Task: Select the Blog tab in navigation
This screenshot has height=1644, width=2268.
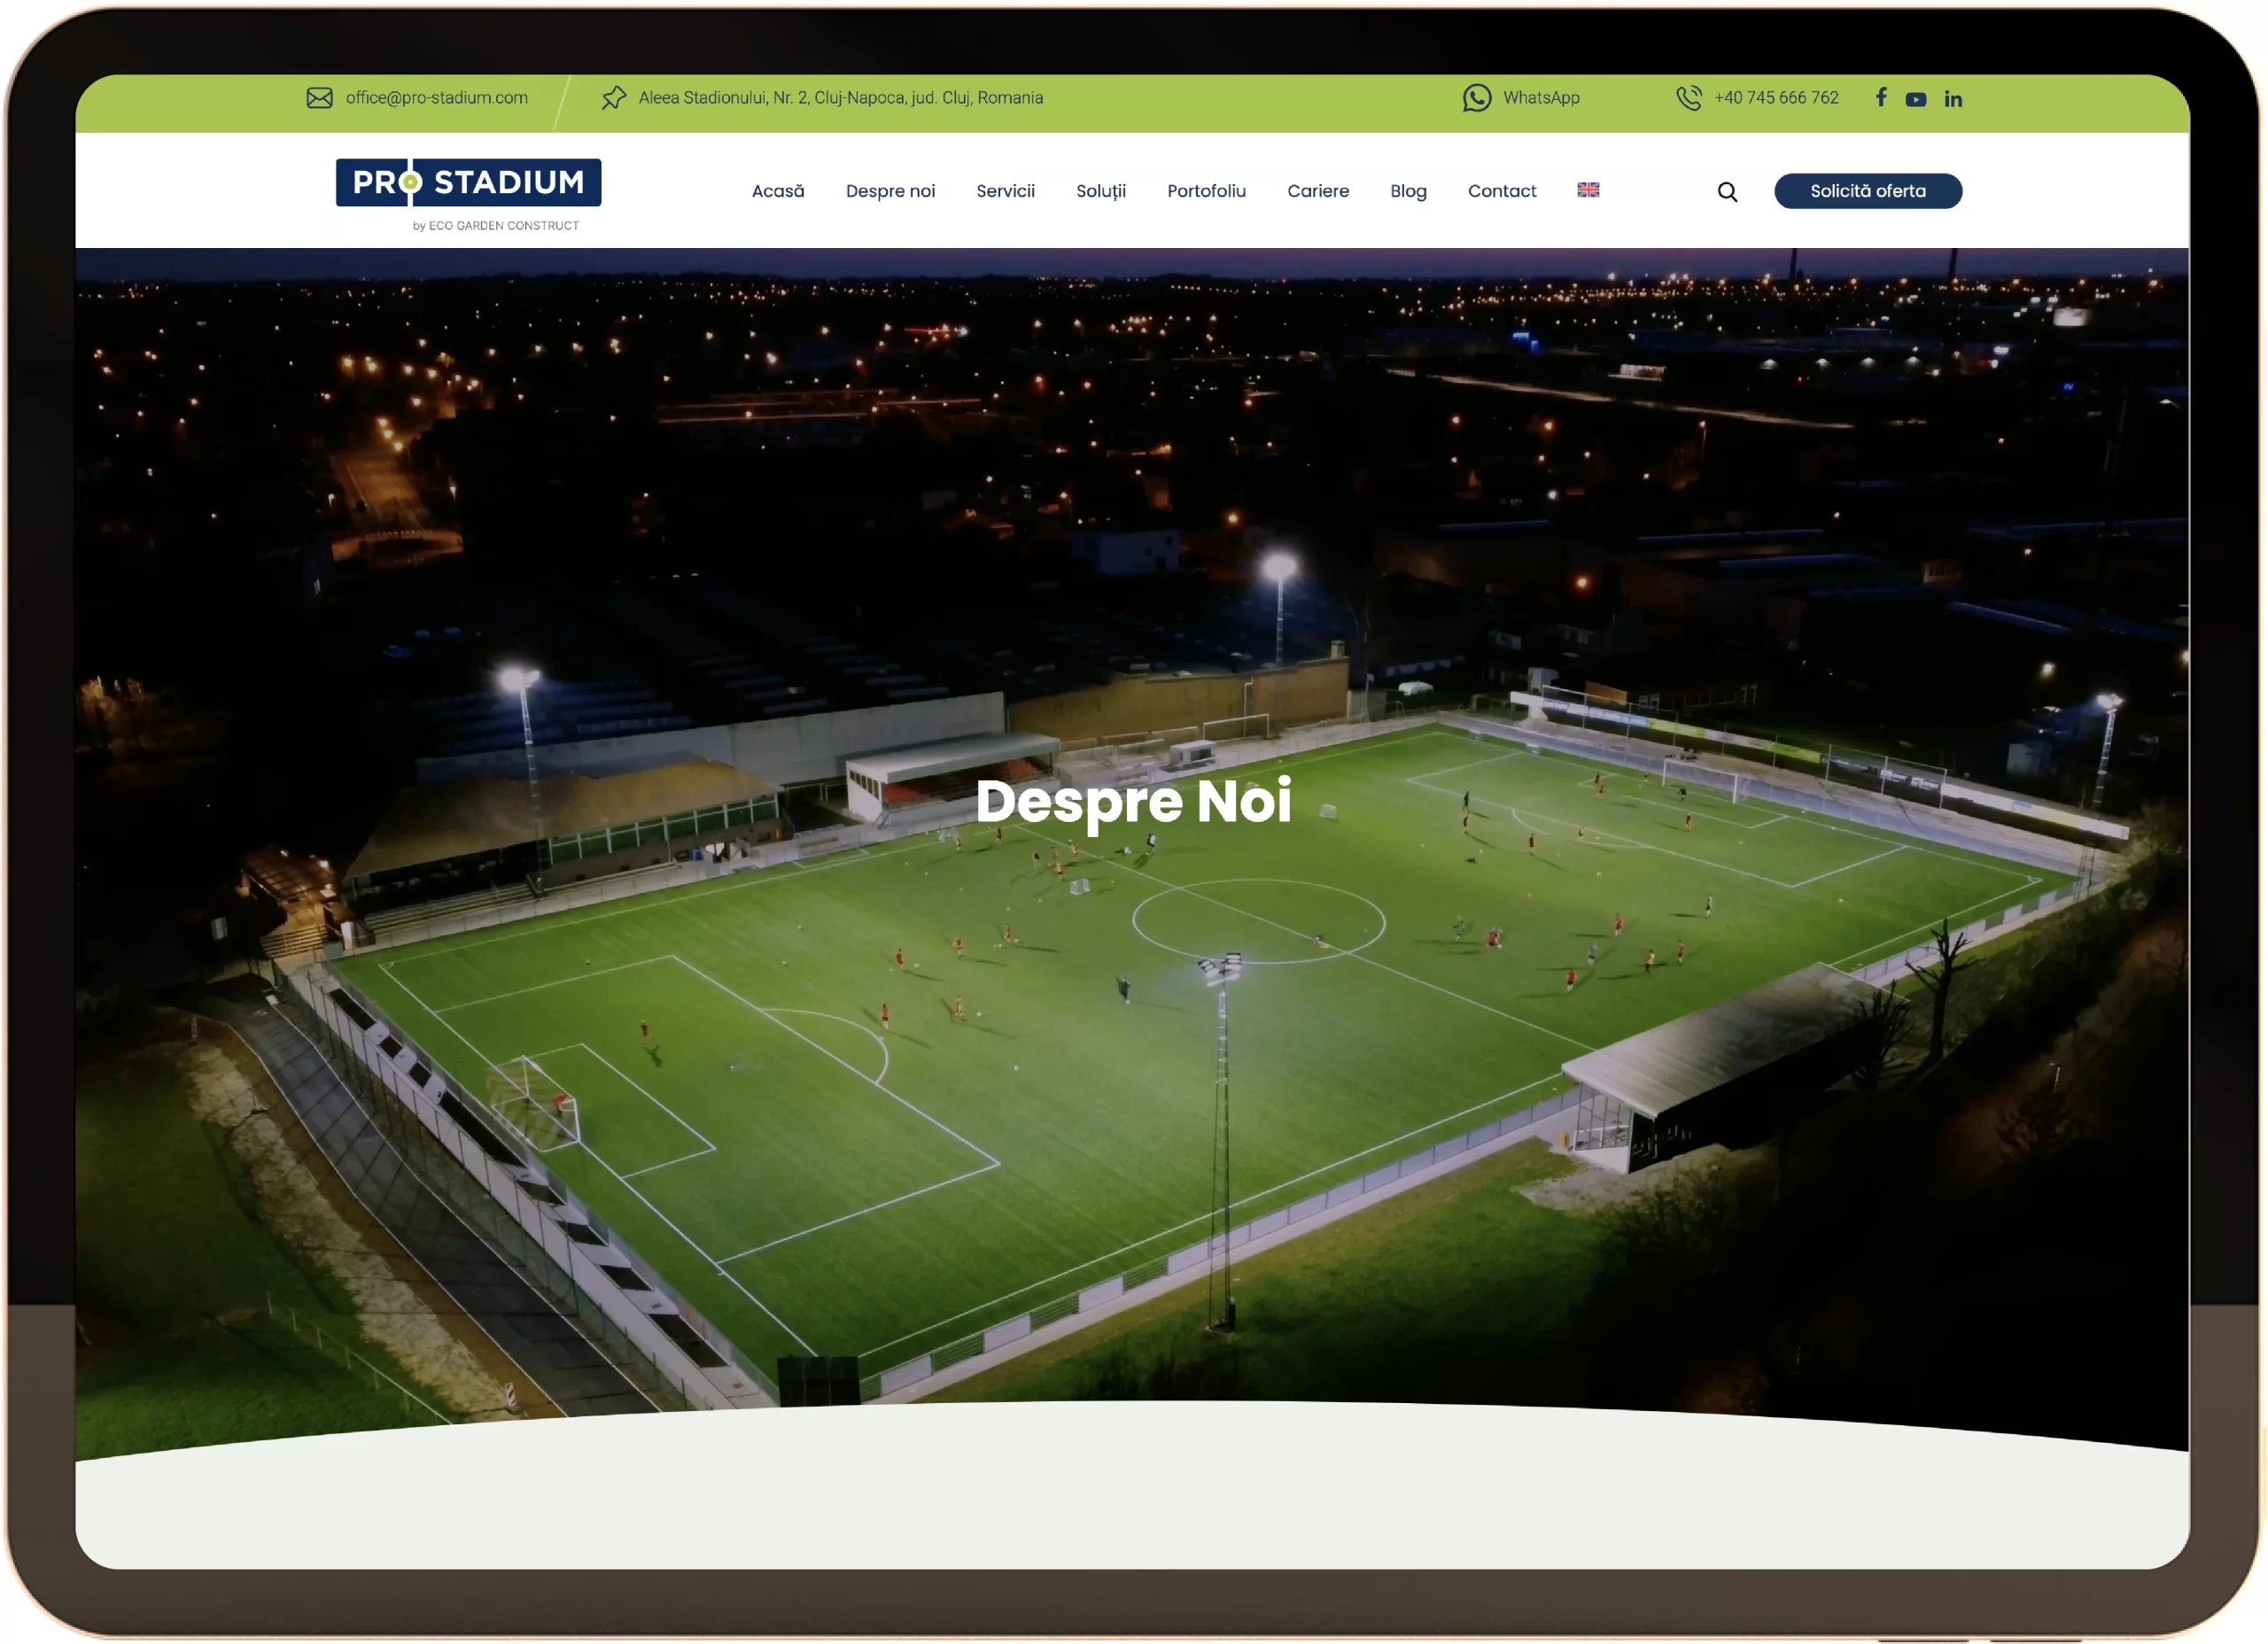Action: (x=1407, y=191)
